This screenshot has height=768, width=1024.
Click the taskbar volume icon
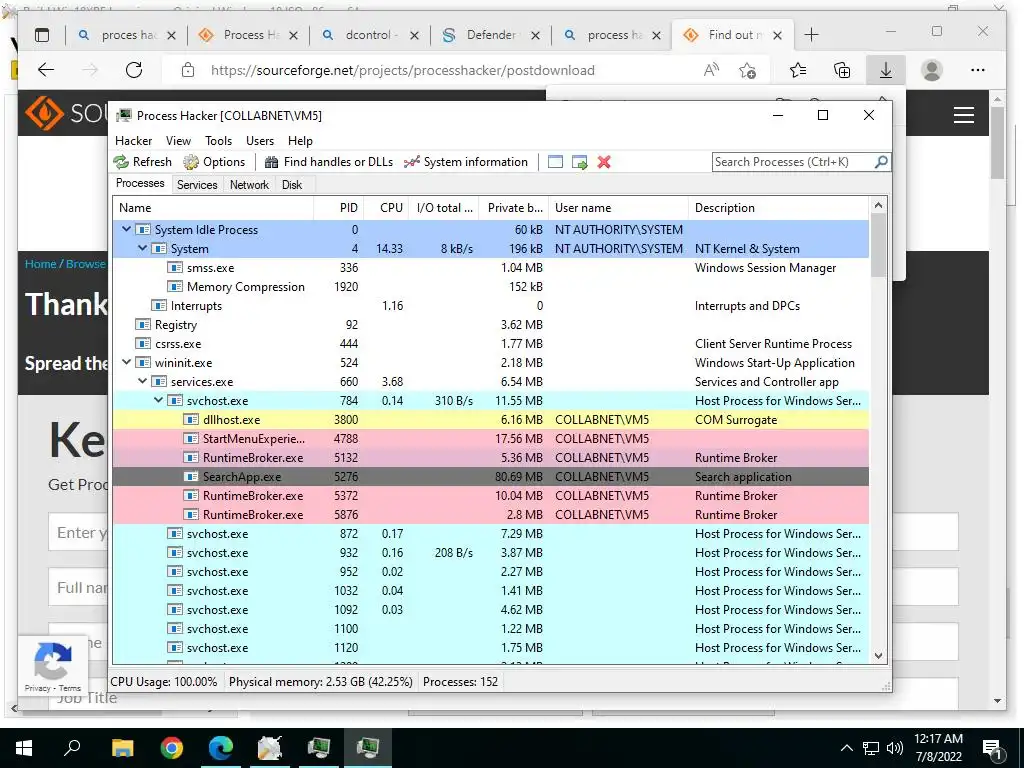(x=895, y=748)
